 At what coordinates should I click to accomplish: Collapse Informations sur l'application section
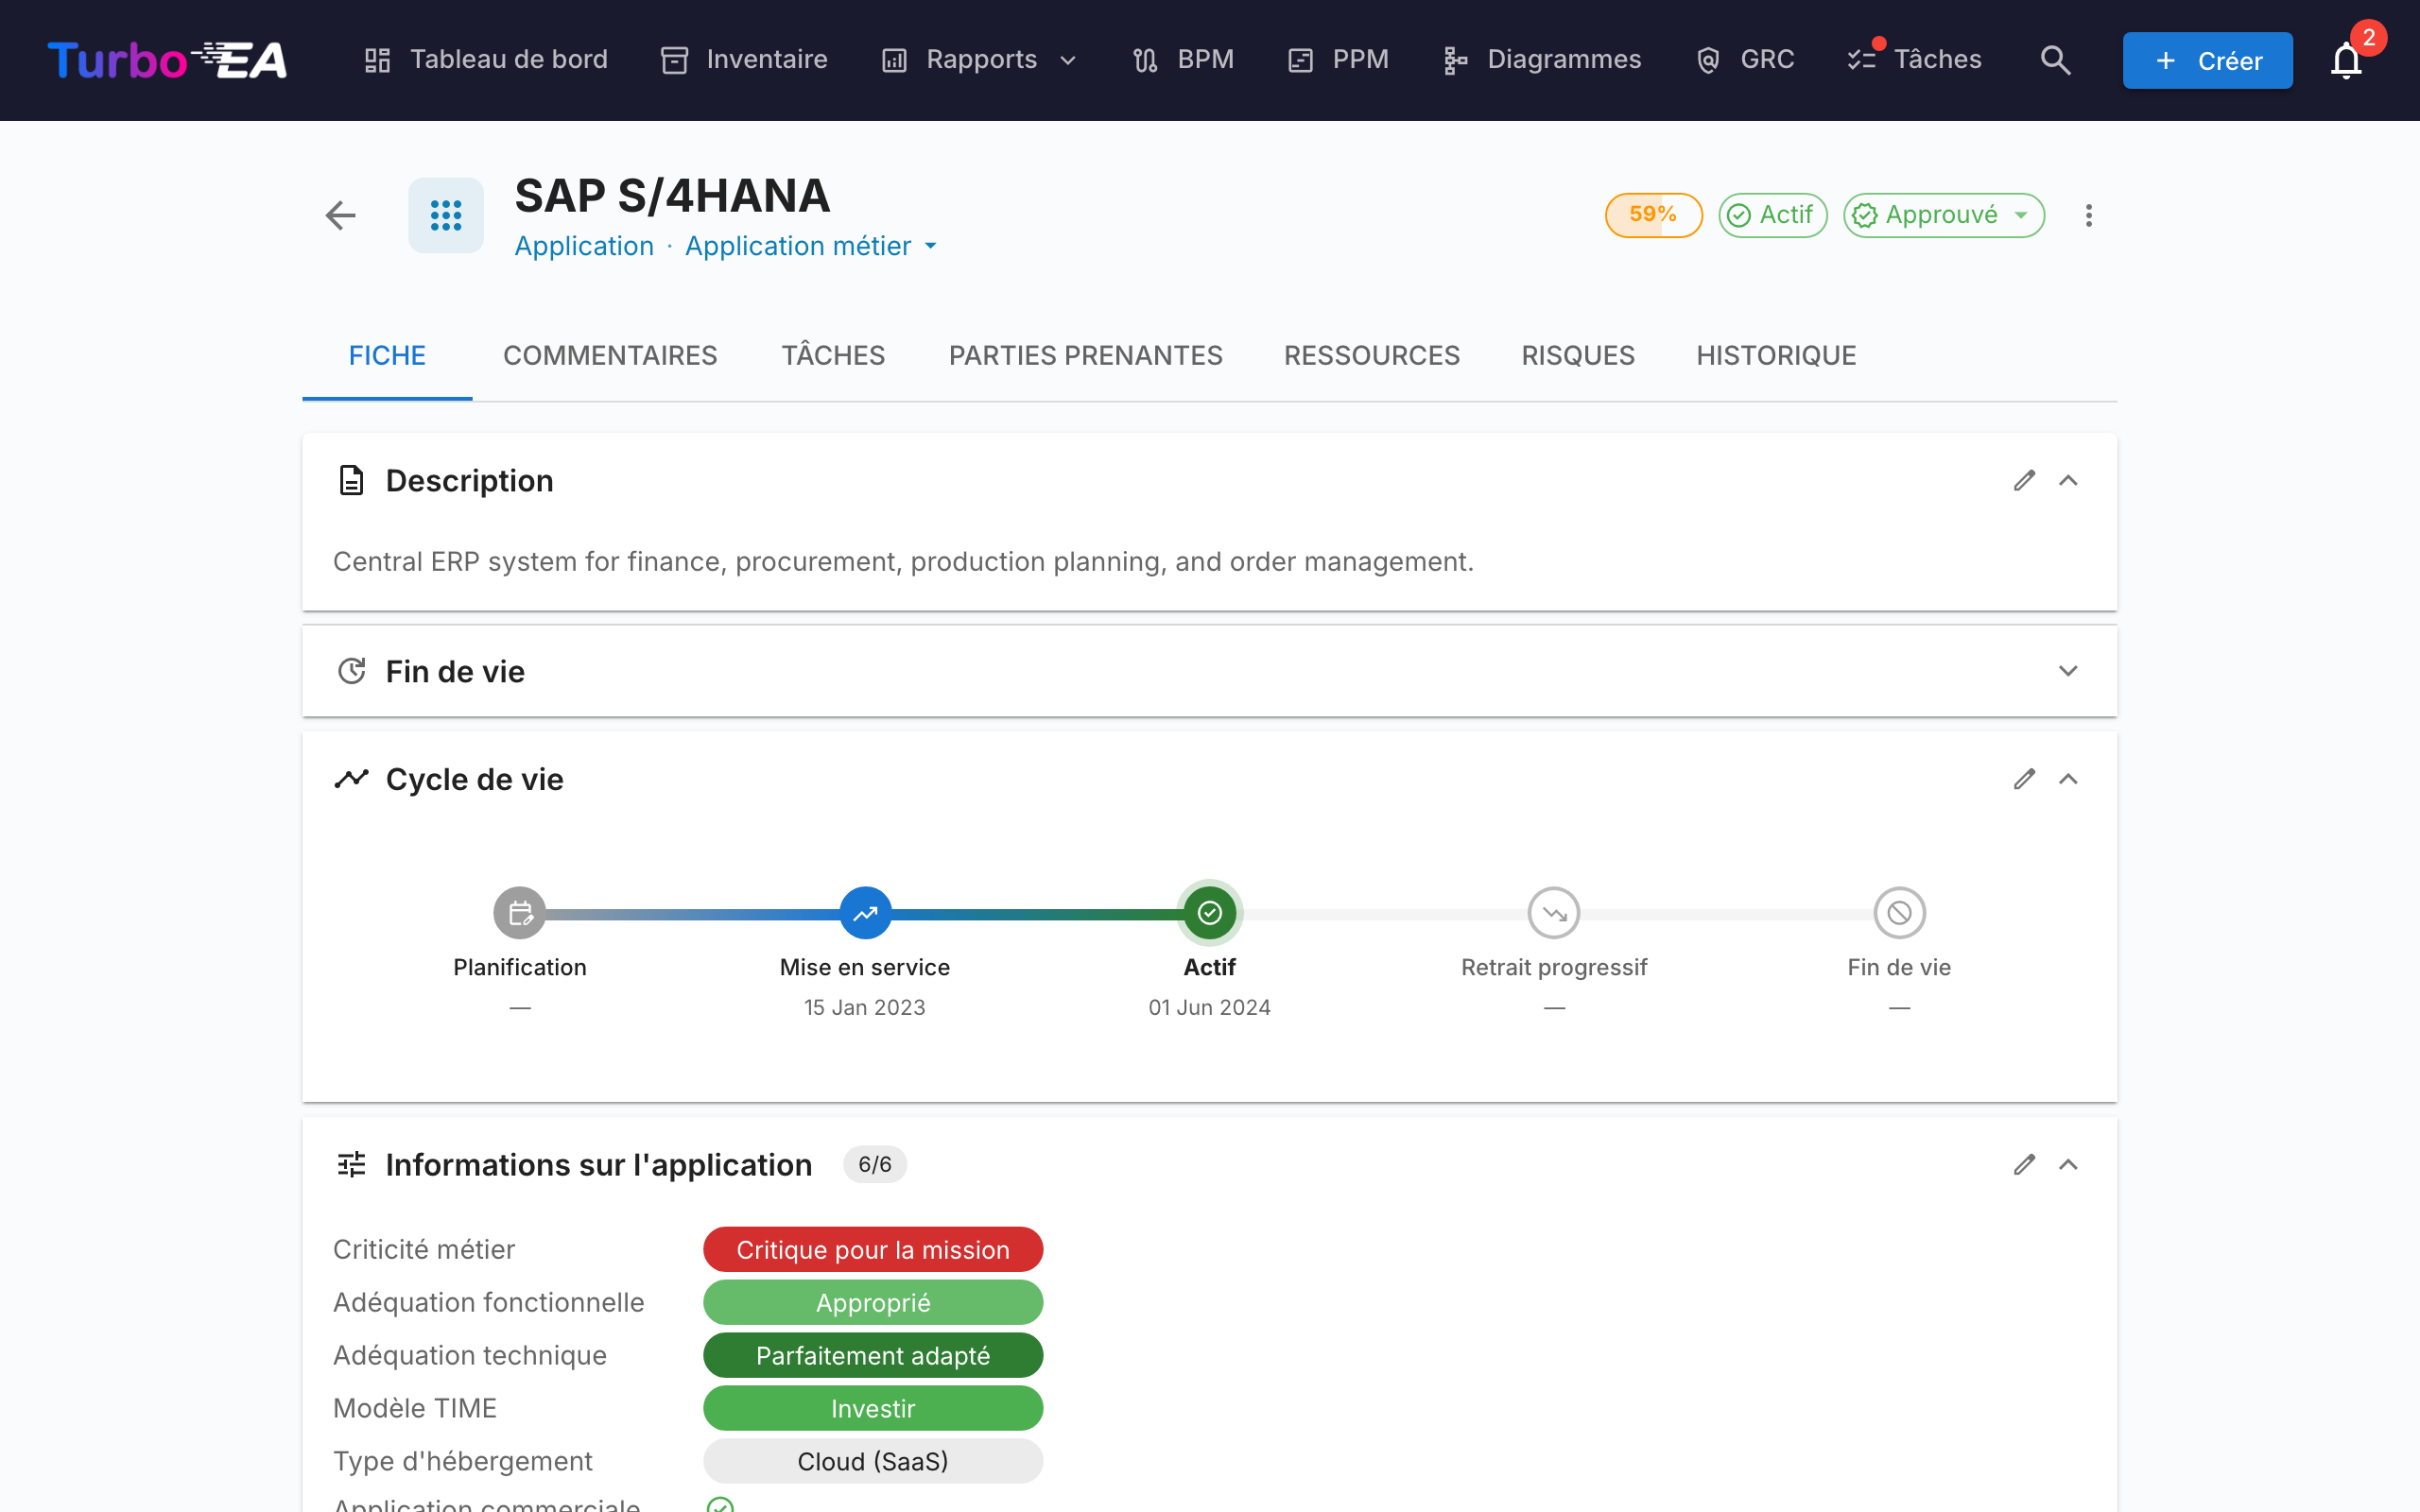(2068, 1165)
